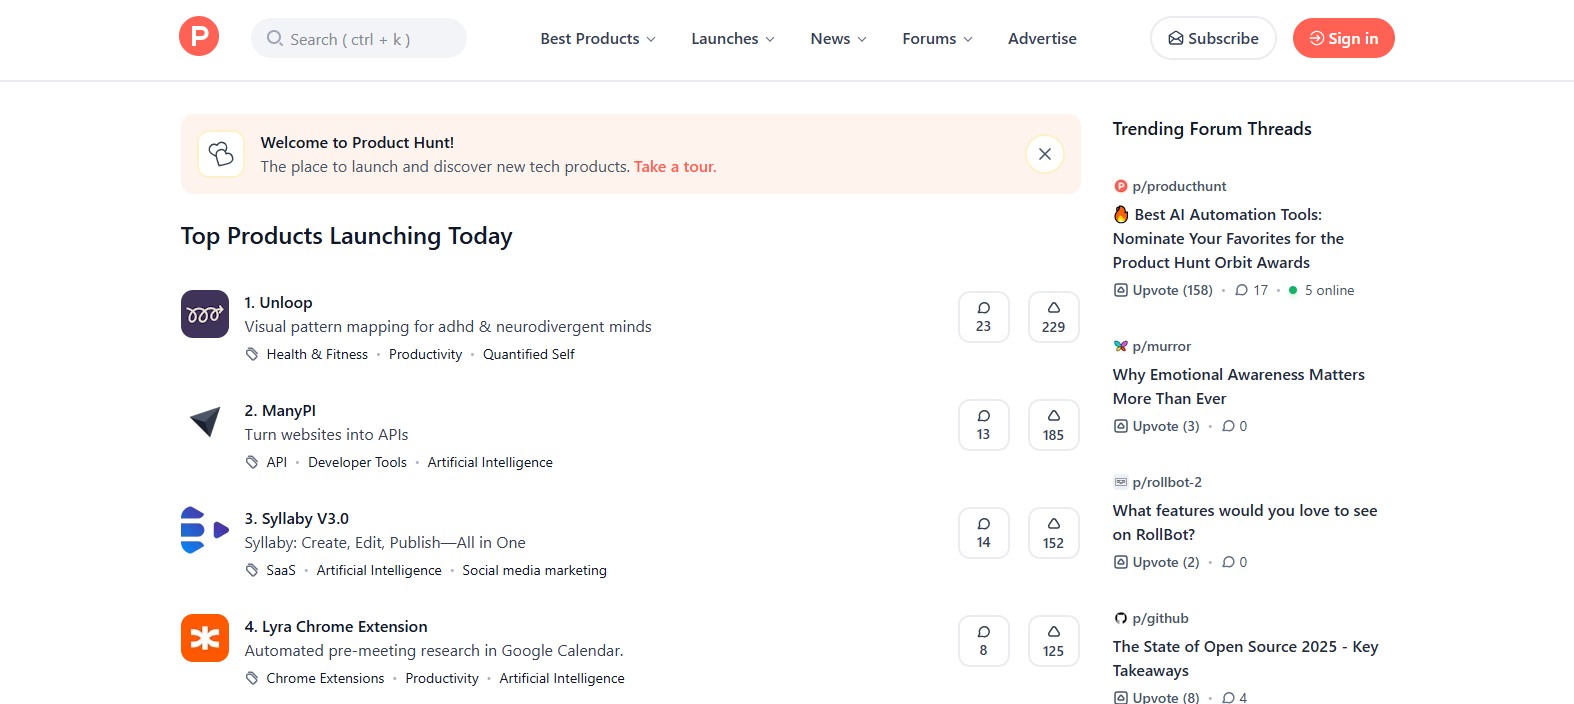
Task: Select the Quantified Self tag
Action: (x=529, y=354)
